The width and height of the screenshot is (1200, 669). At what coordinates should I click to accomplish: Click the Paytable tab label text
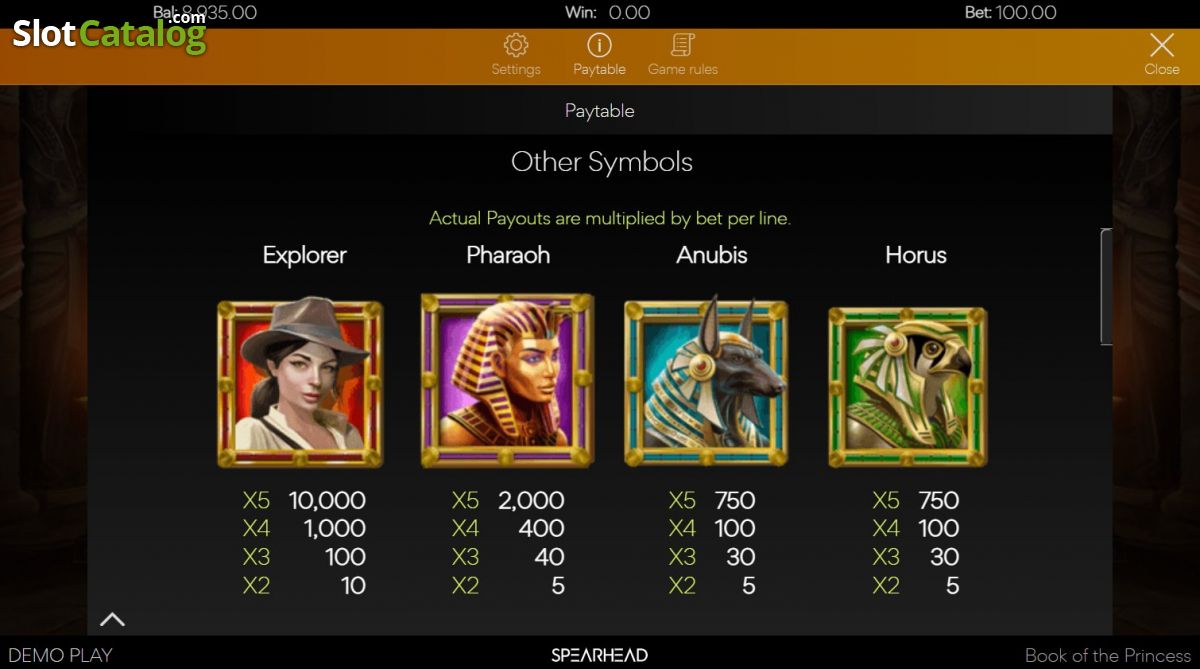(599, 69)
